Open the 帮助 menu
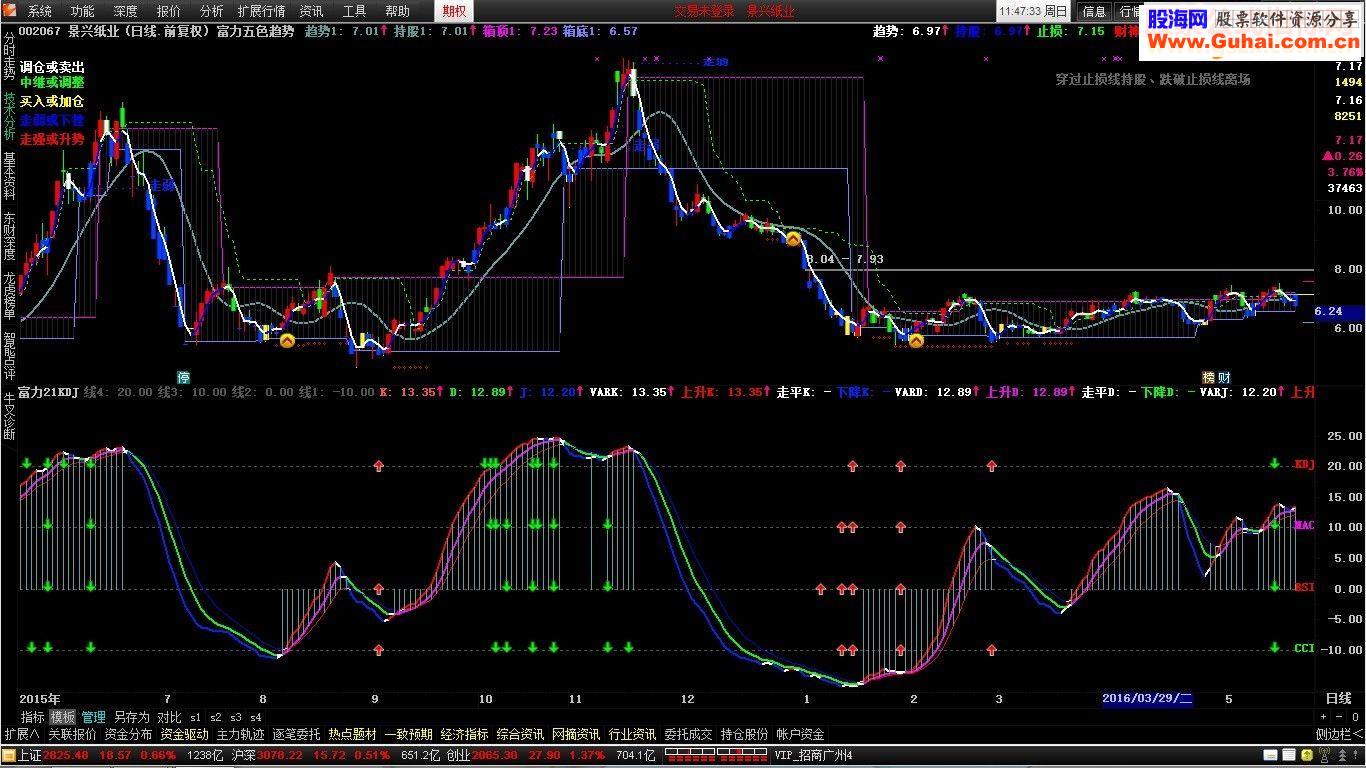Screen dimensions: 1366x768 397,11
